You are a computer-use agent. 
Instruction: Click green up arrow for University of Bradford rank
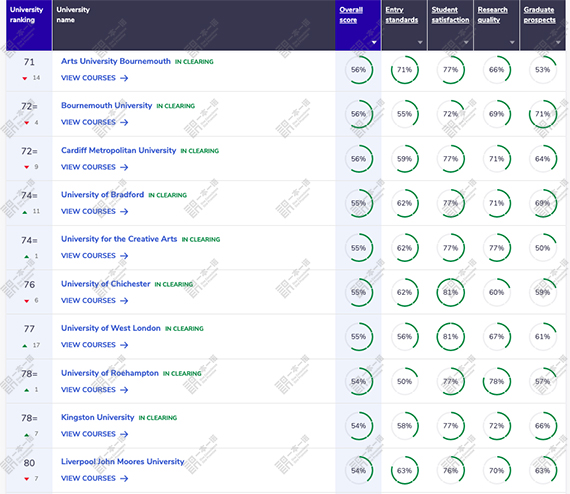[x=25, y=212]
